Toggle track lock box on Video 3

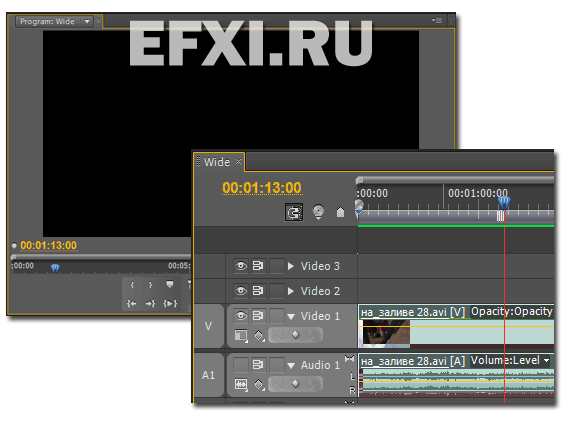click(276, 266)
